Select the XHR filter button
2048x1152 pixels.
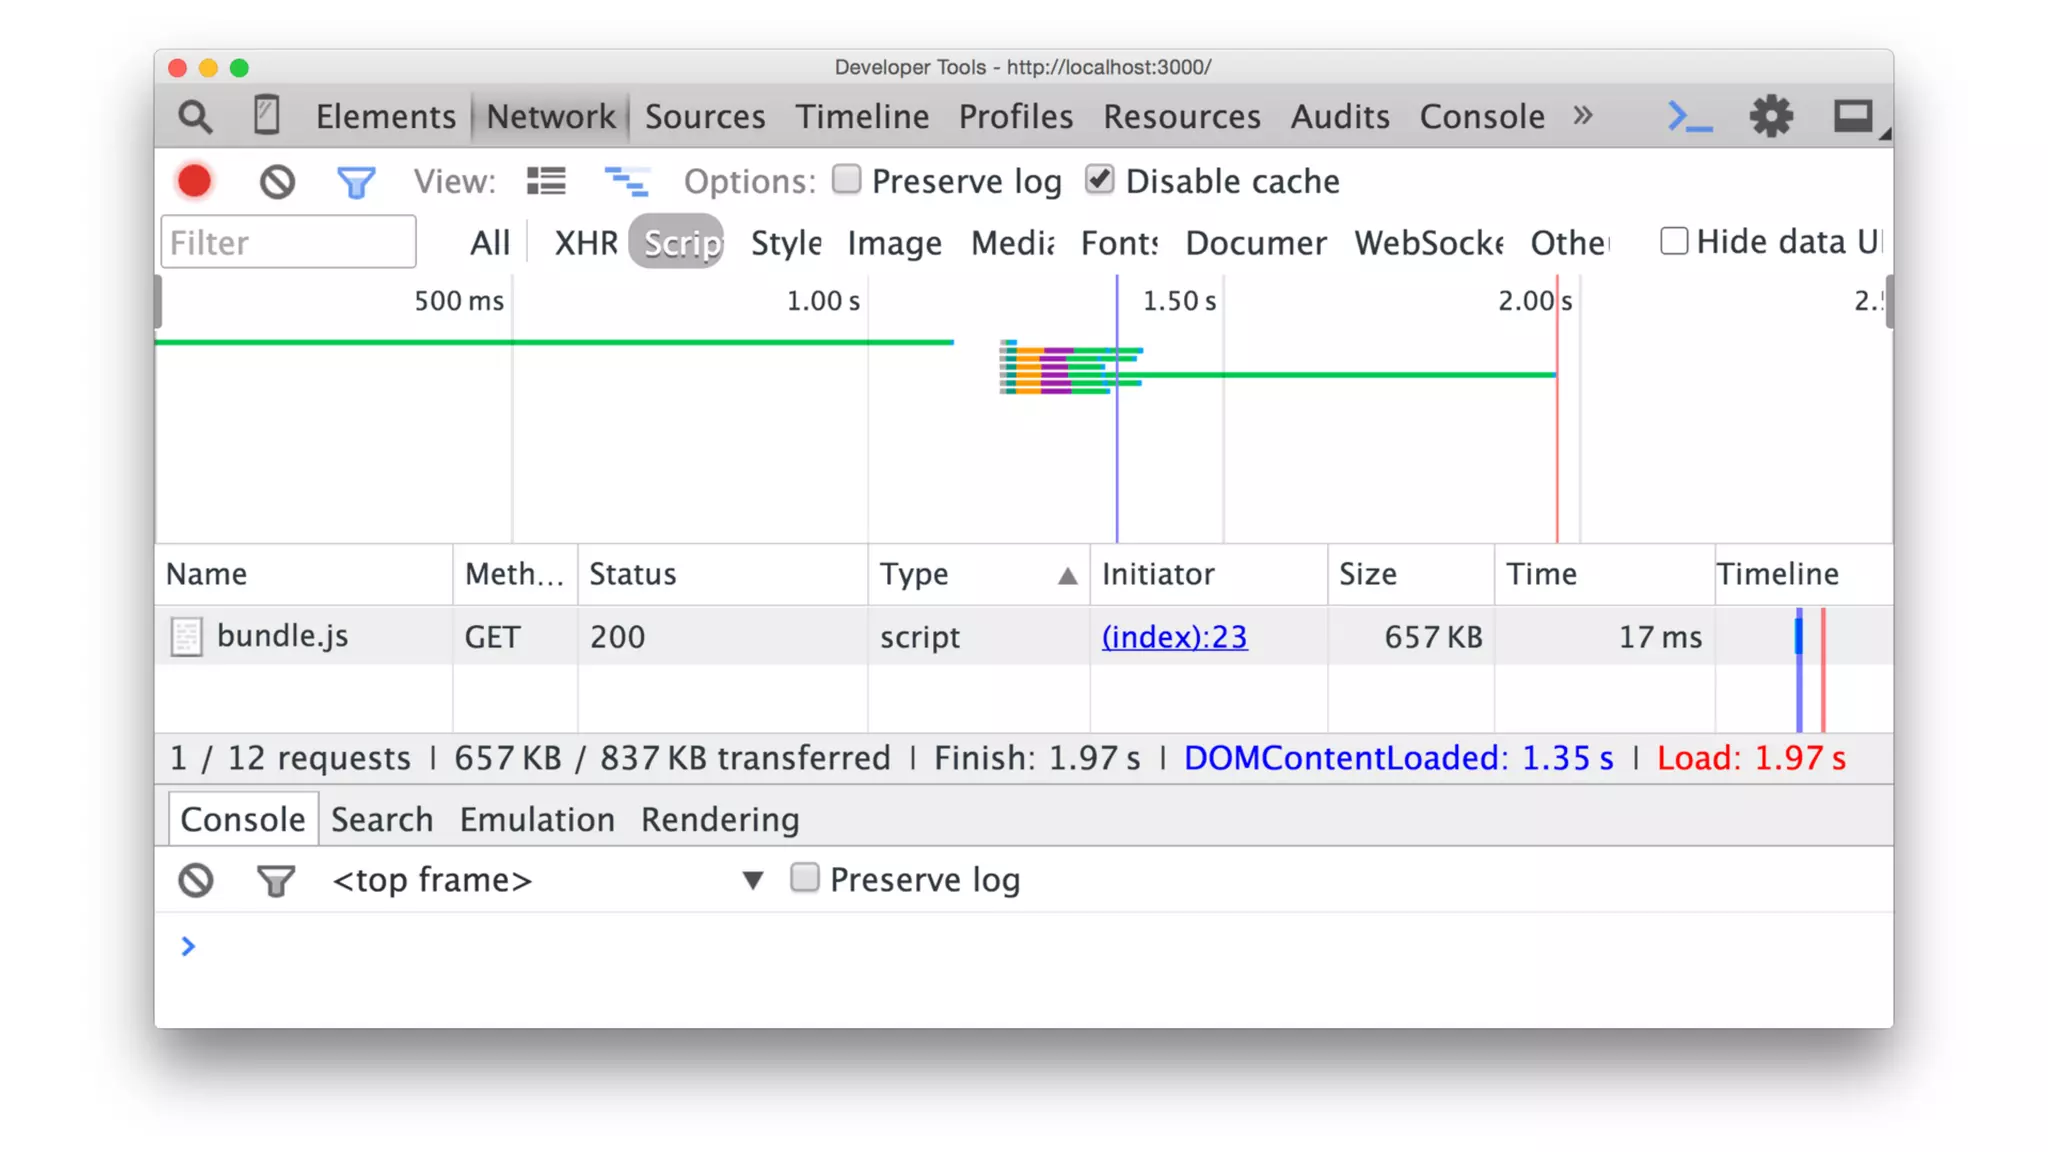pos(586,243)
